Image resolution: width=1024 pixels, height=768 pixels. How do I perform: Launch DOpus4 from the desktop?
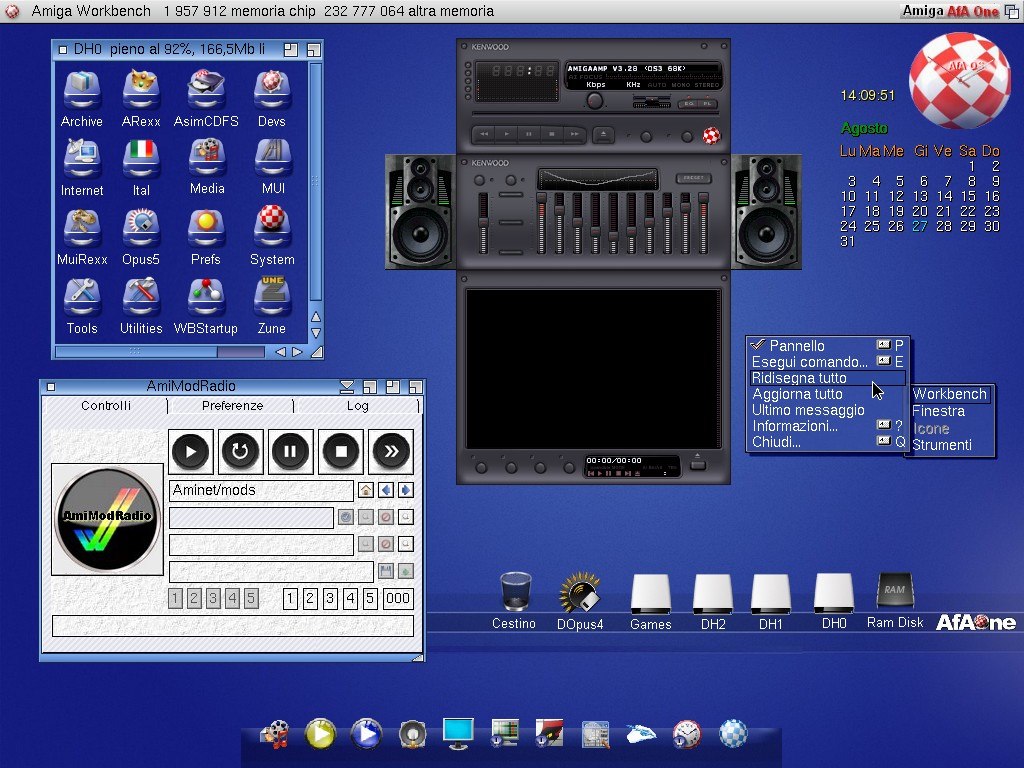coord(580,593)
